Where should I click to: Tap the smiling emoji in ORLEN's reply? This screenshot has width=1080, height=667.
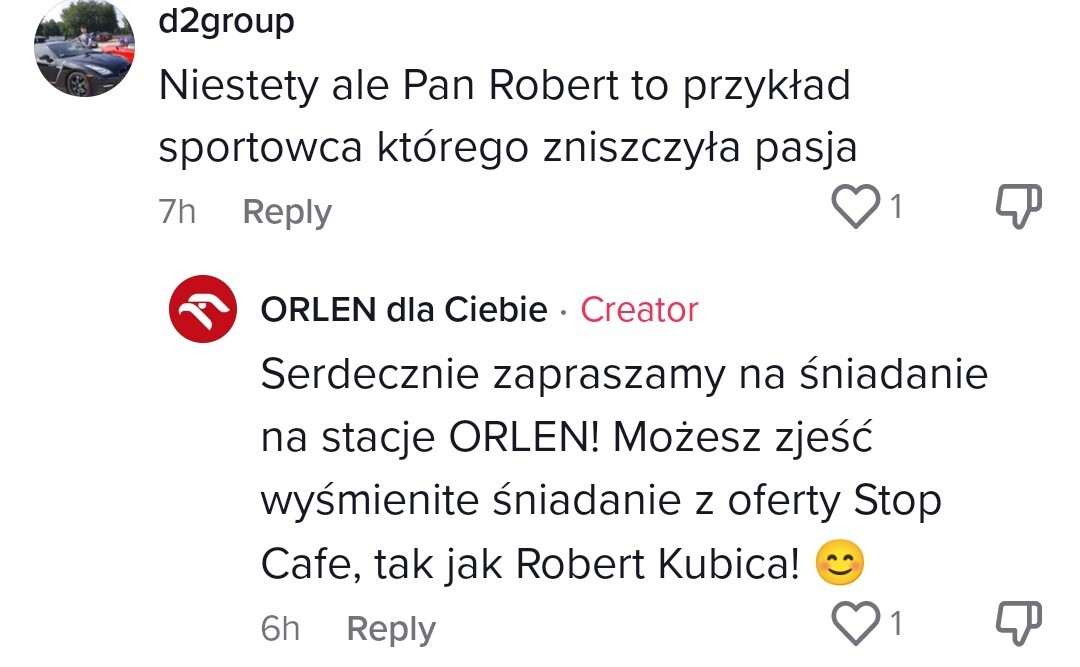click(839, 566)
